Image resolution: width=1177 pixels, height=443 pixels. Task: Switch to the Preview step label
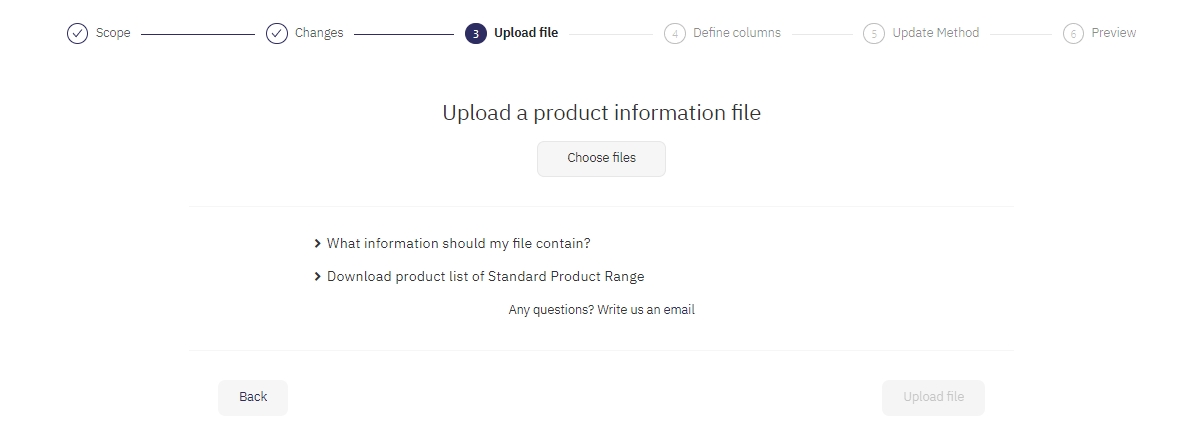pos(1114,33)
